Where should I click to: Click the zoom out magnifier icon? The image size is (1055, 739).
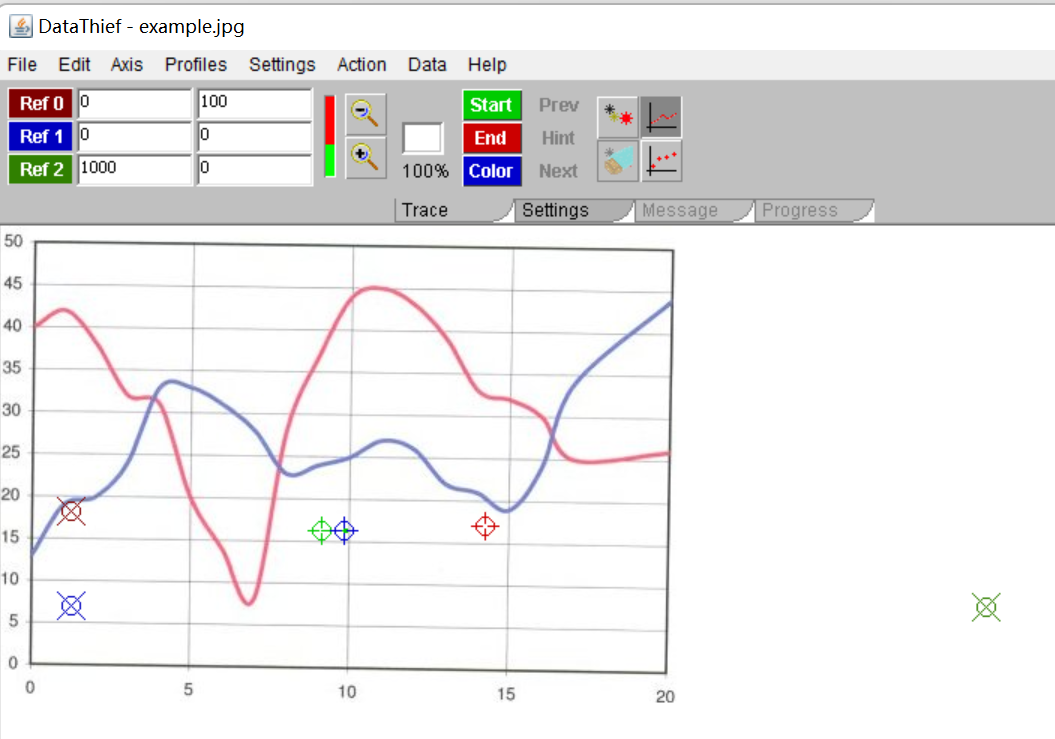point(365,114)
